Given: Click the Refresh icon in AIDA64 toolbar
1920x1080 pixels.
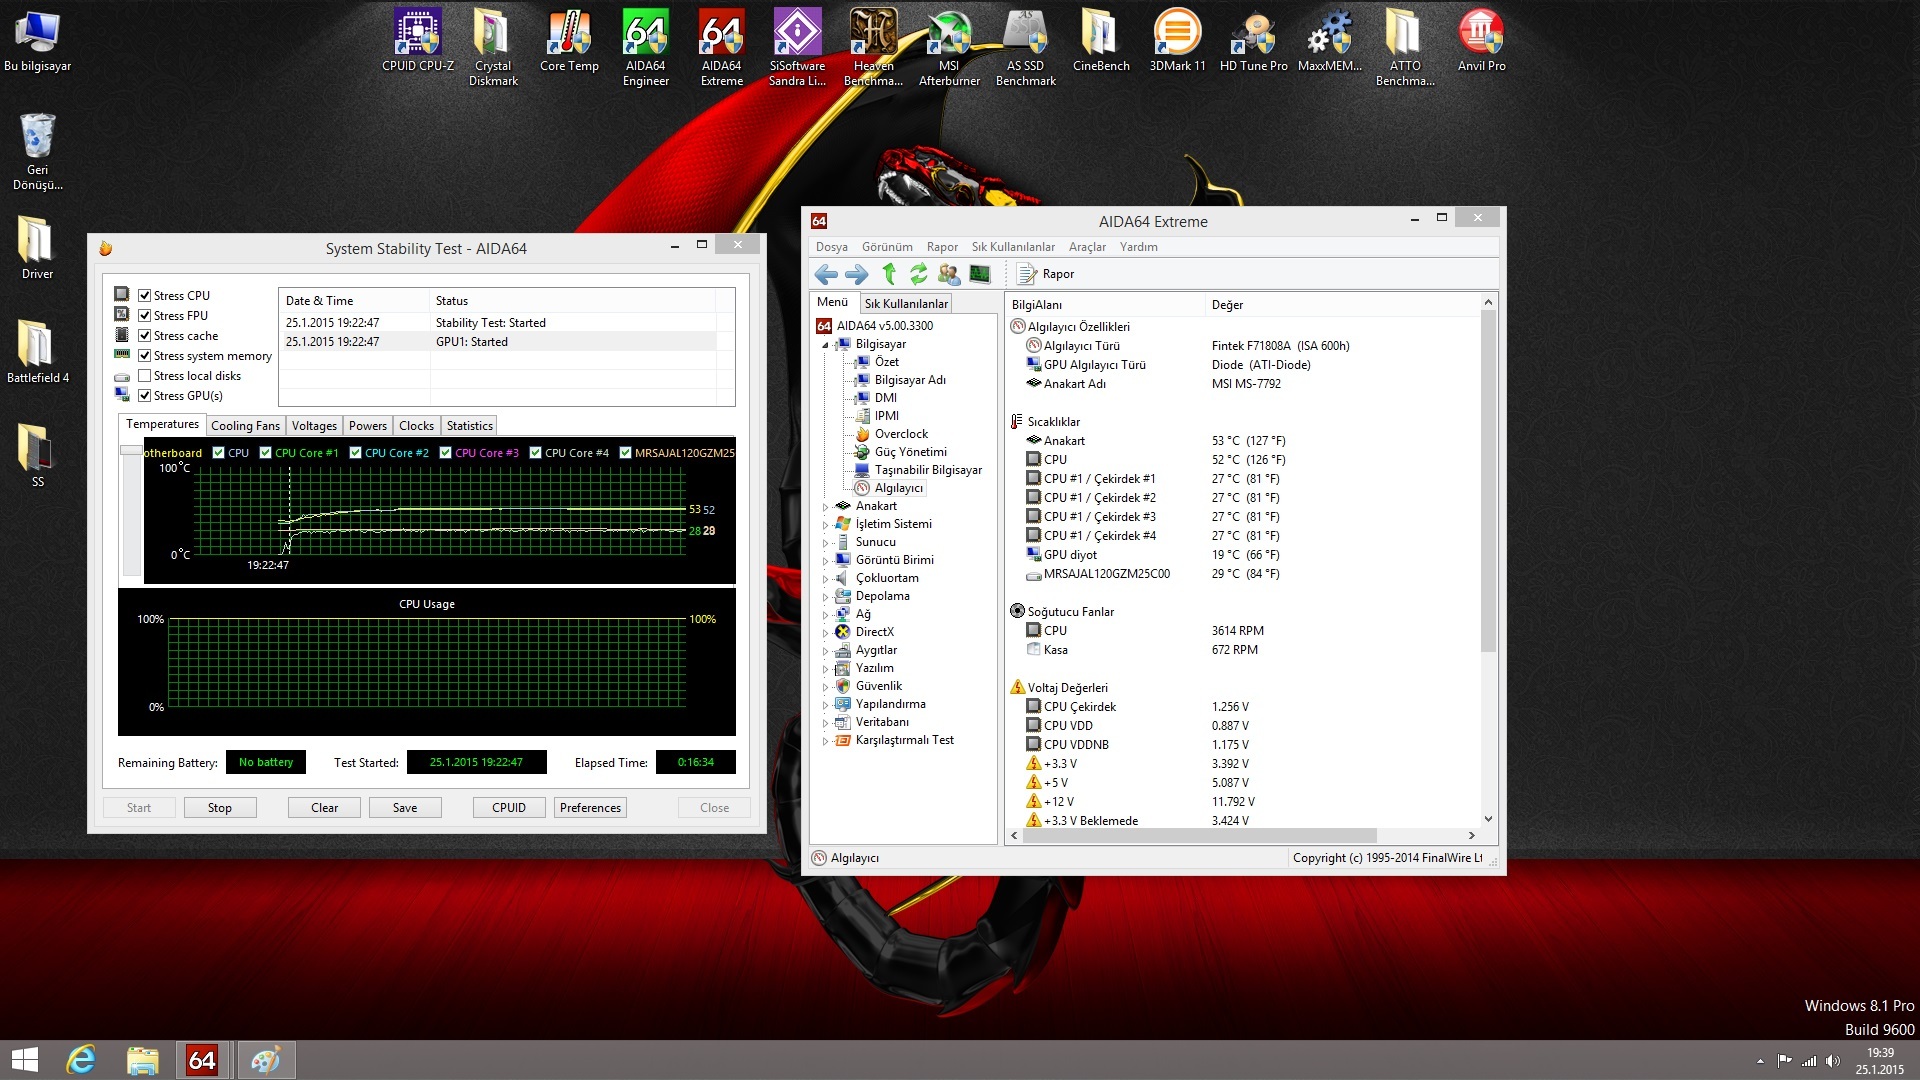Looking at the screenshot, I should [918, 274].
